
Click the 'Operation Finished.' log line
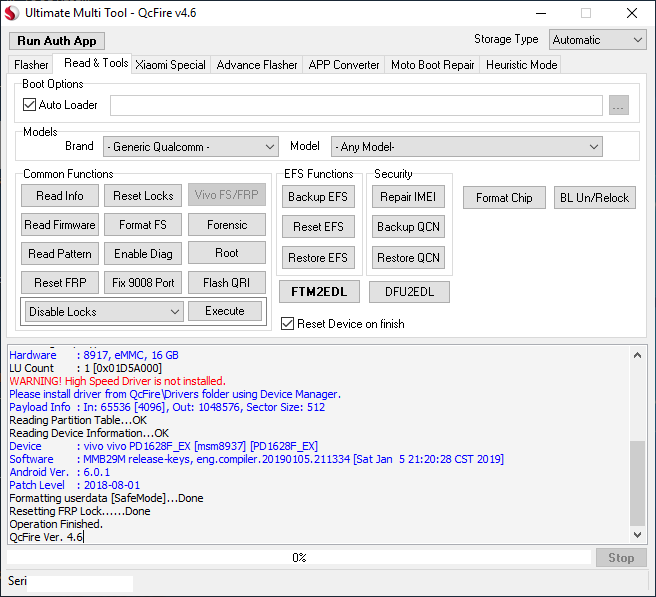click(x=56, y=524)
